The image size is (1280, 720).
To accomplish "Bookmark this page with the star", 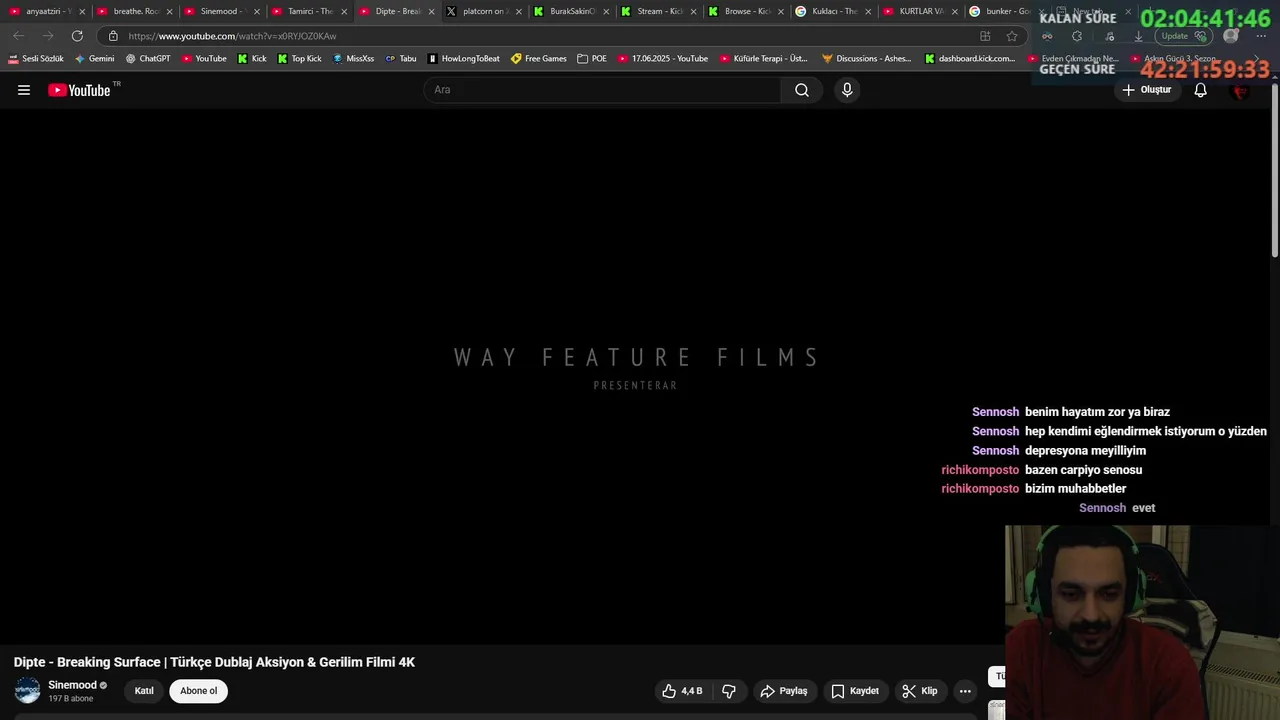I will coord(1012,36).
